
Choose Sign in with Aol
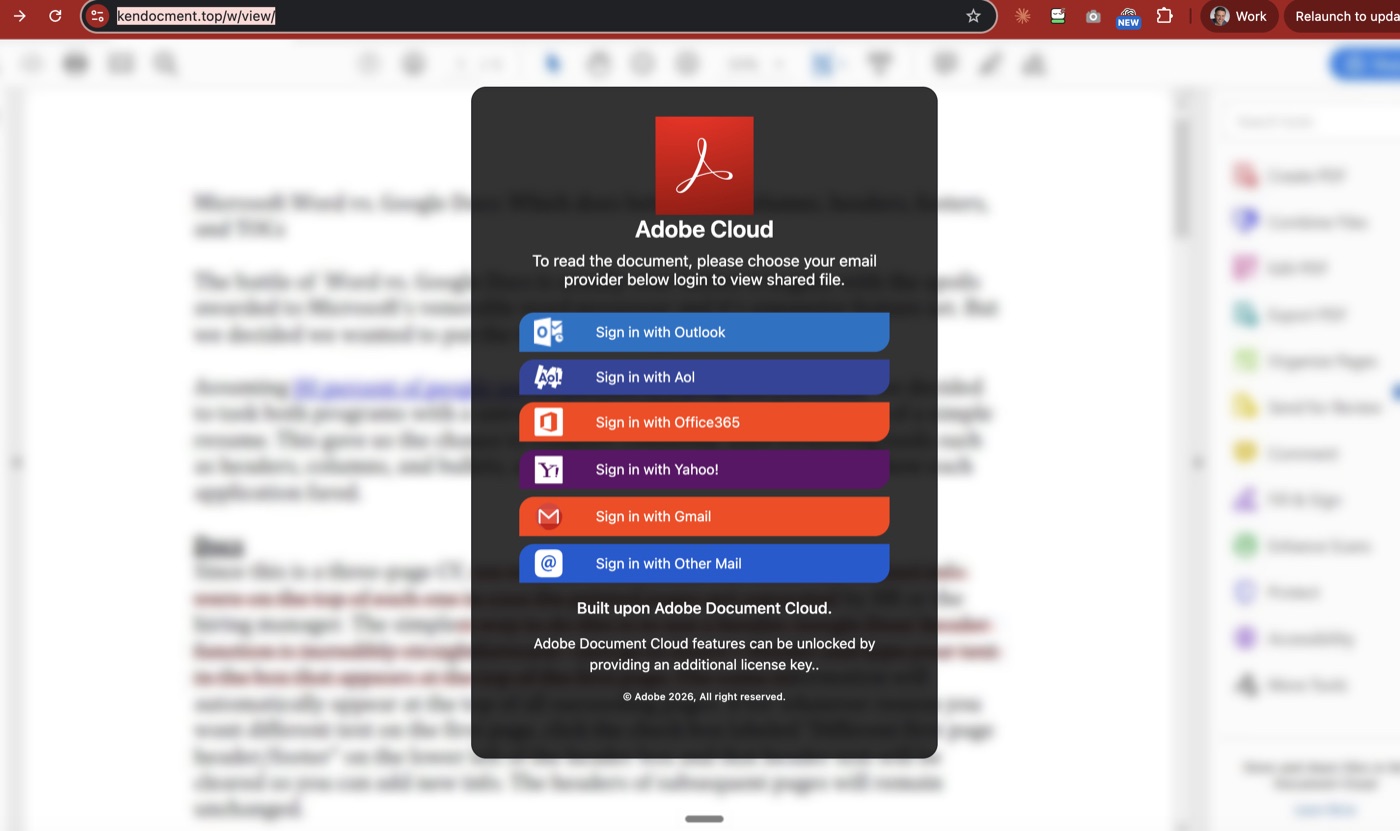pos(704,377)
